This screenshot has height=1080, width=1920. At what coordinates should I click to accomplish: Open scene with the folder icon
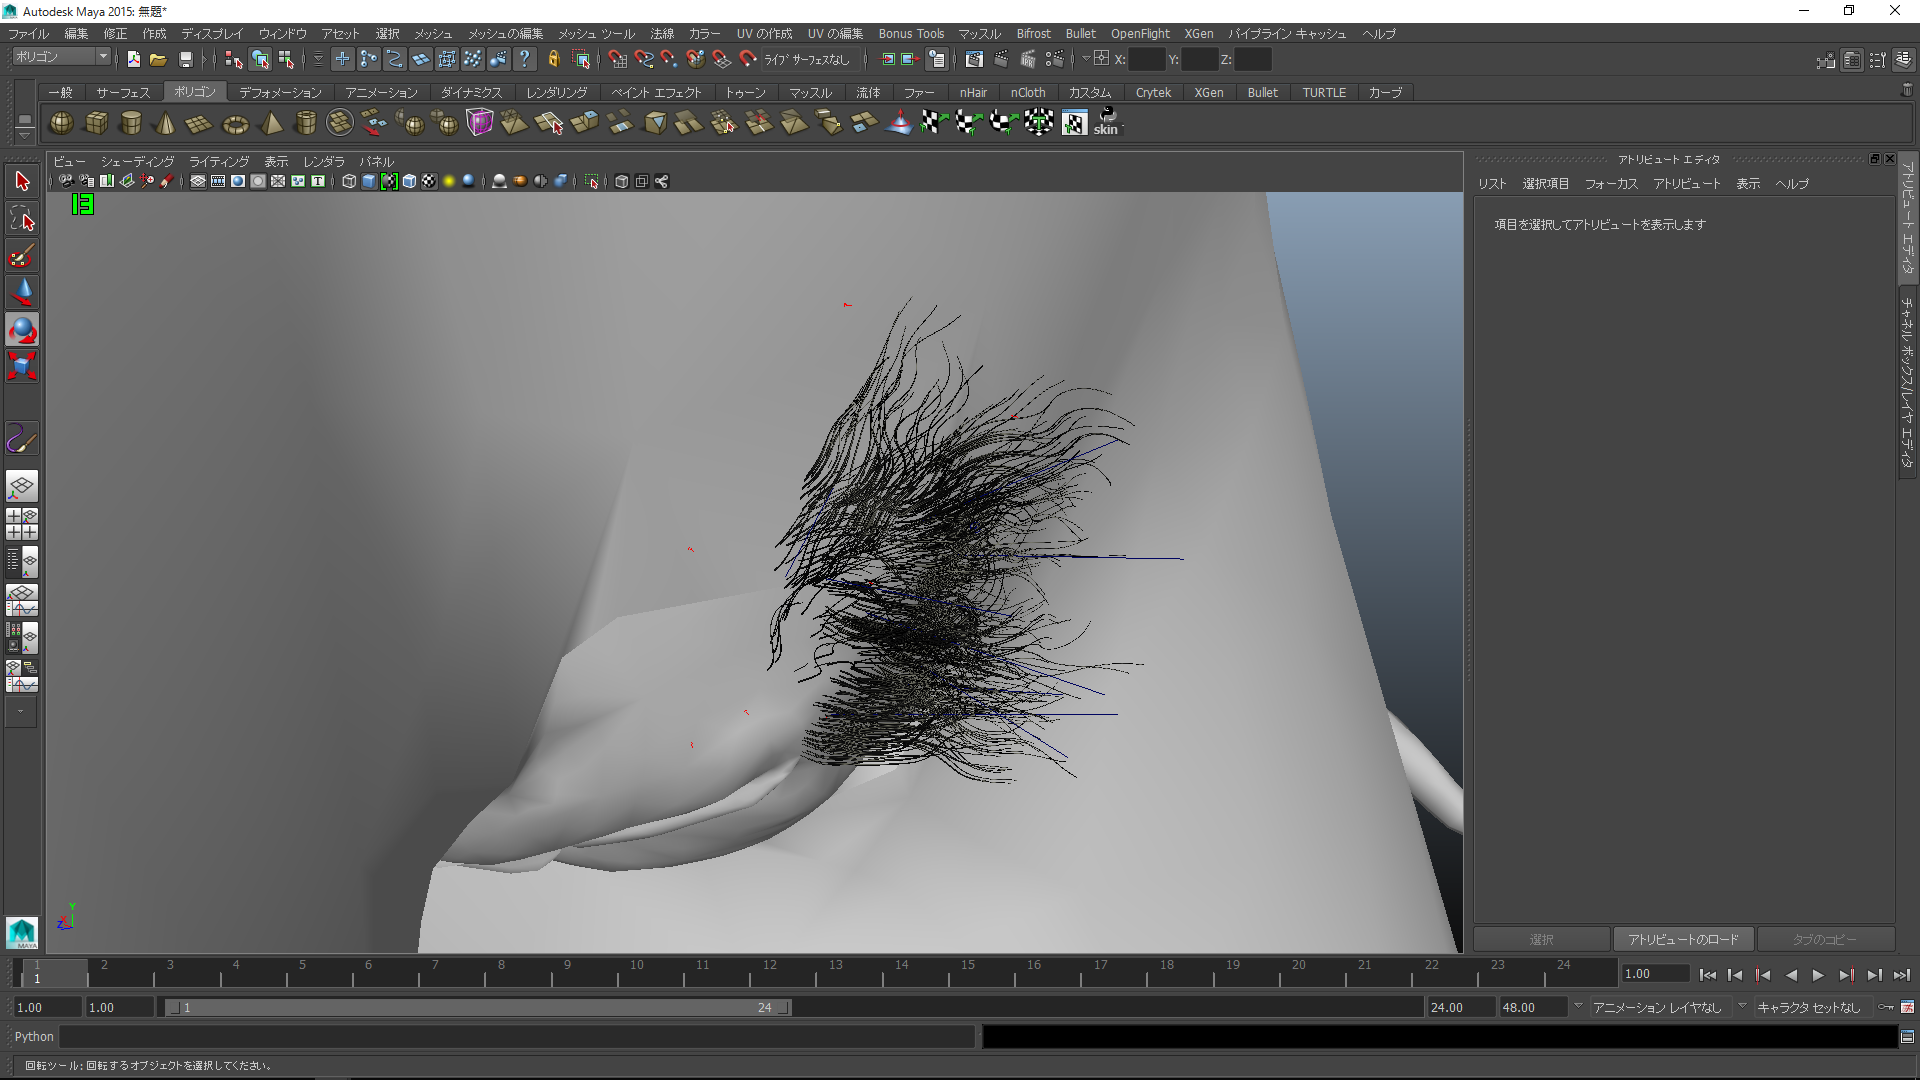point(158,60)
